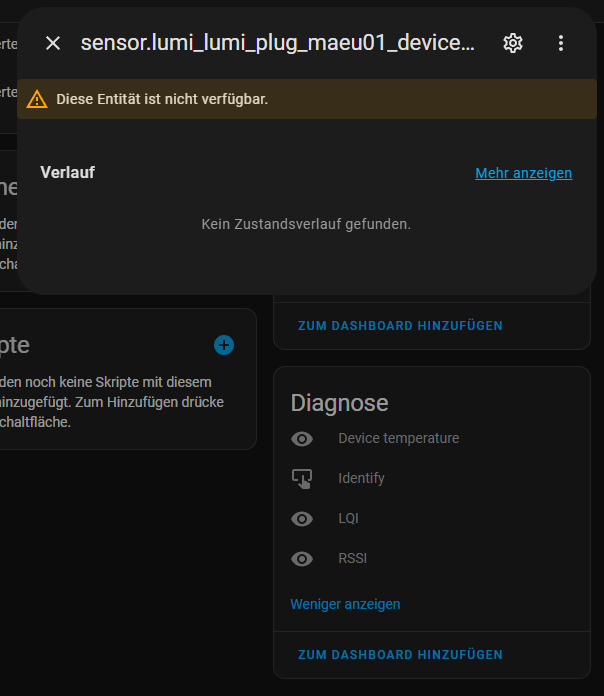
Task: Open the three-dot overflow menu
Action: [x=561, y=43]
